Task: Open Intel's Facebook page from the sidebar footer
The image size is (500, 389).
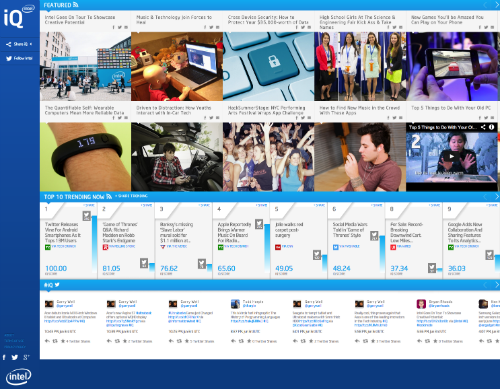Action: point(4,357)
